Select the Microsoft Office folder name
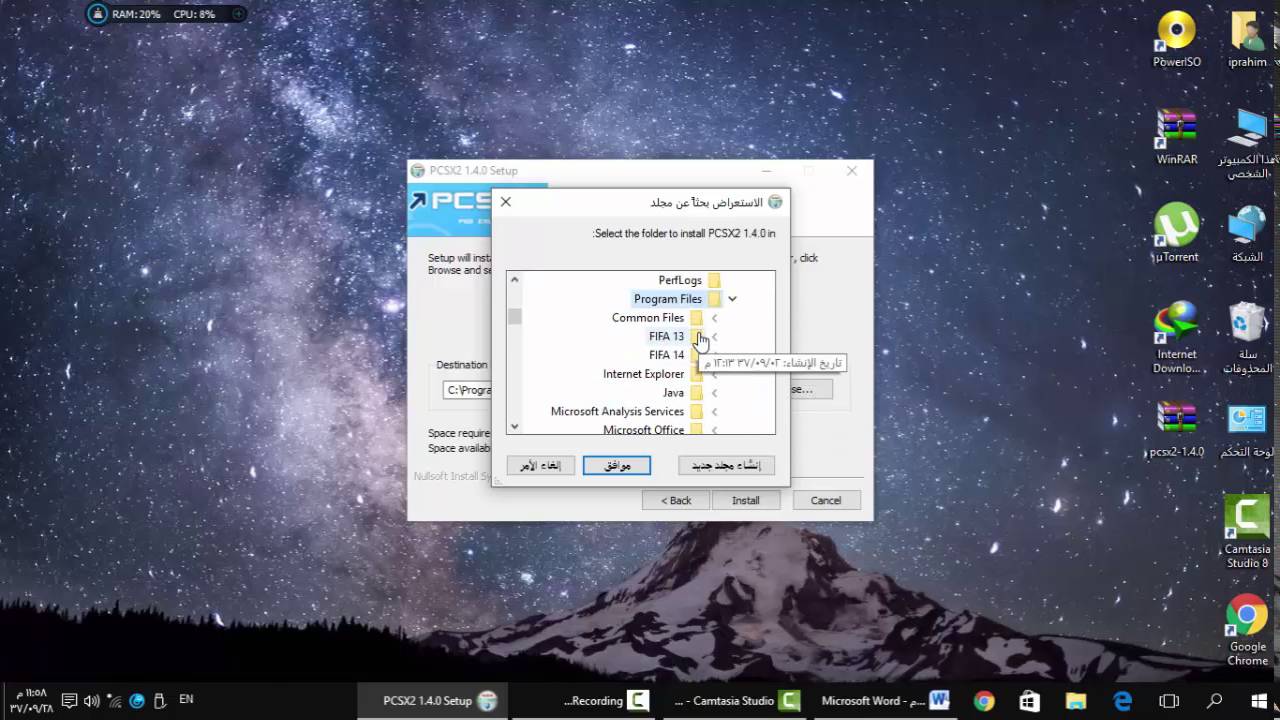 coord(643,430)
